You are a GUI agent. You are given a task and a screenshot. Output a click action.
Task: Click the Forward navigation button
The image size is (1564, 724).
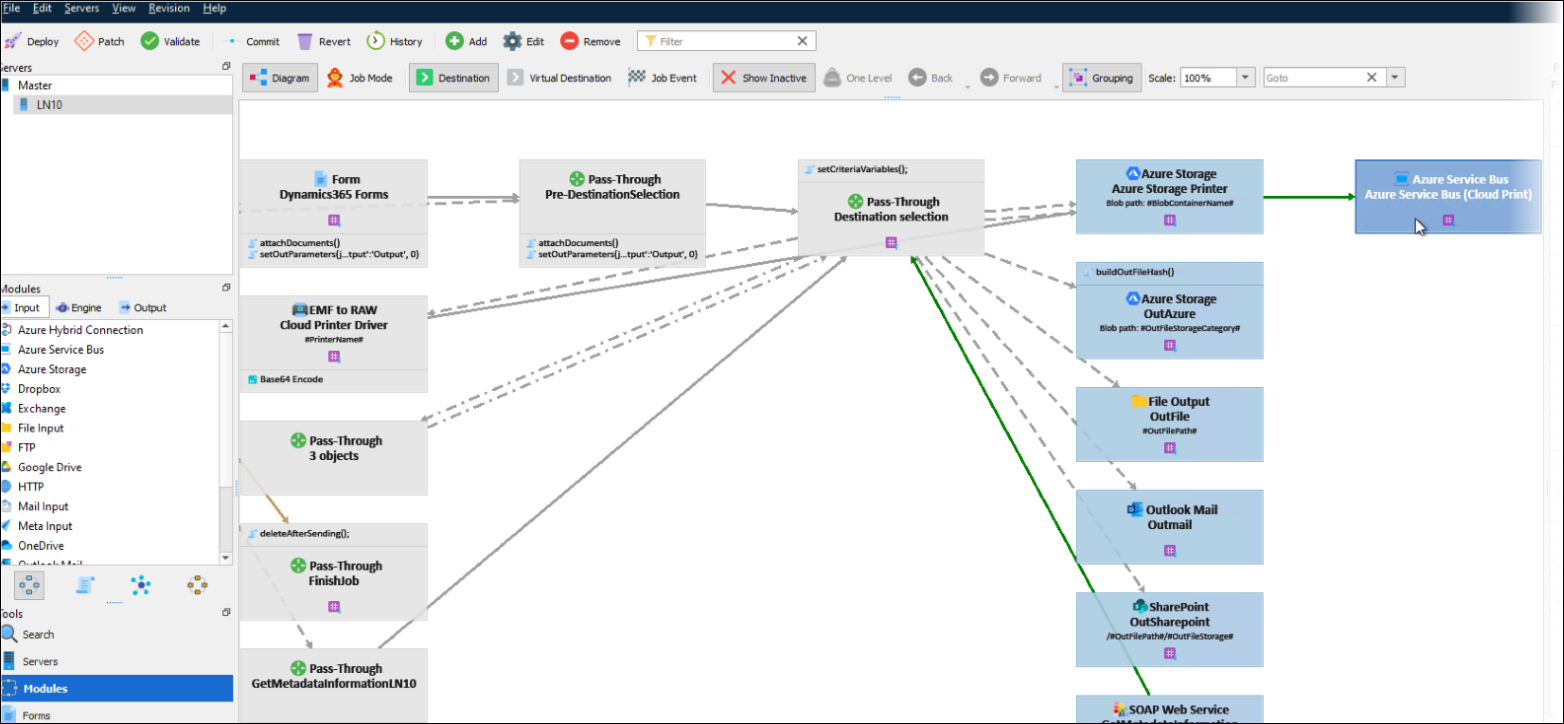pyautogui.click(x=1011, y=78)
